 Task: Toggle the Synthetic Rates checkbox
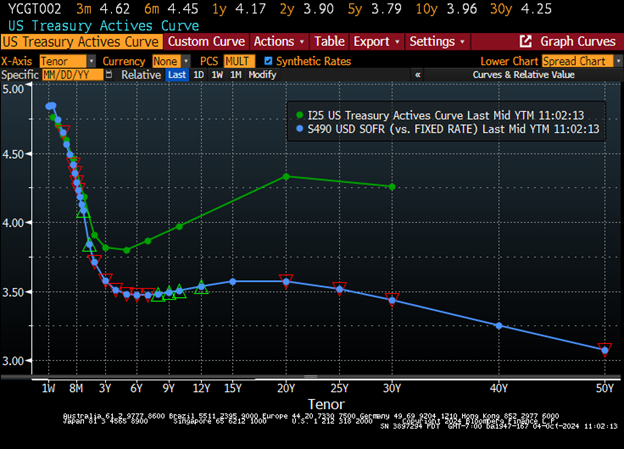click(268, 61)
